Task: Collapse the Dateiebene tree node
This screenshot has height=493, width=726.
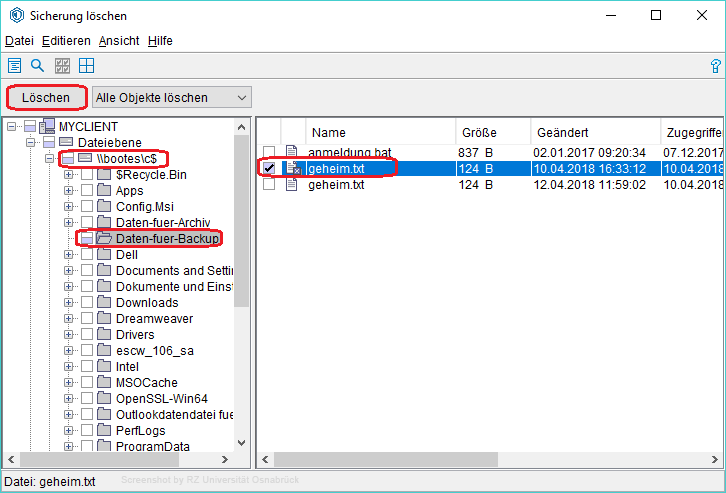Action: click(30, 143)
